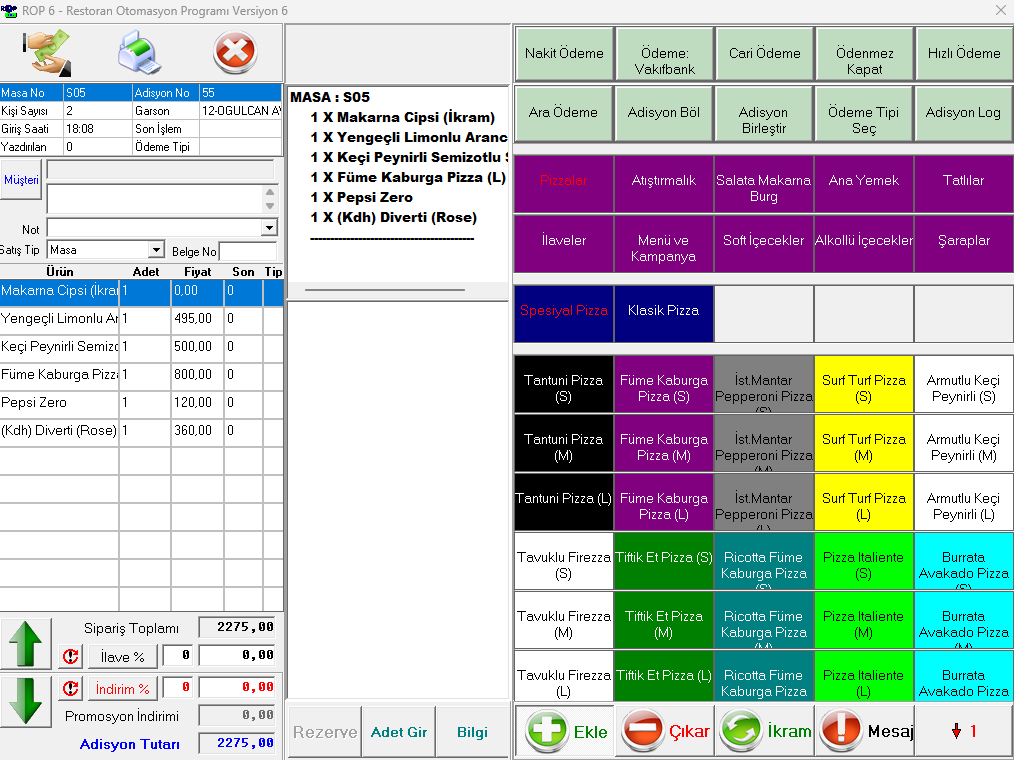Image resolution: width=1014 pixels, height=760 pixels.
Task: Click the red X cancel icon
Action: [235, 53]
